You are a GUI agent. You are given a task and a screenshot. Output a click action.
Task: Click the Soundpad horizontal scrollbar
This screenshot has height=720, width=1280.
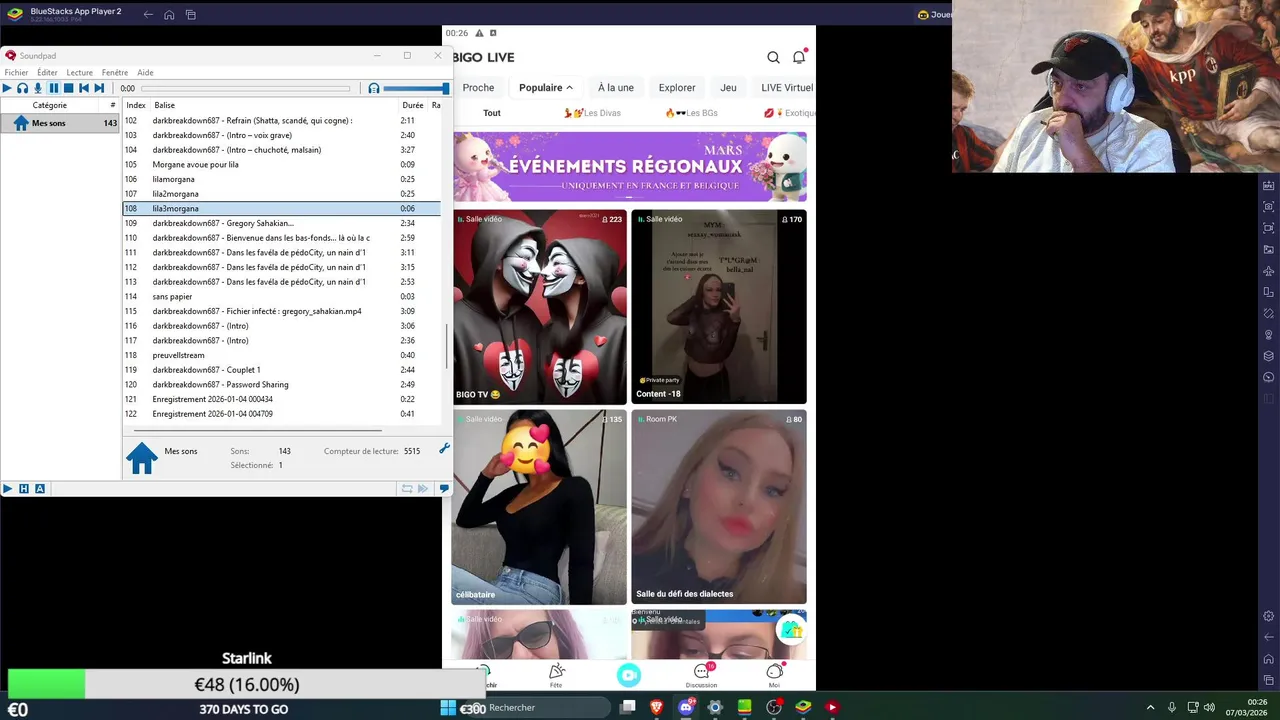point(258,430)
